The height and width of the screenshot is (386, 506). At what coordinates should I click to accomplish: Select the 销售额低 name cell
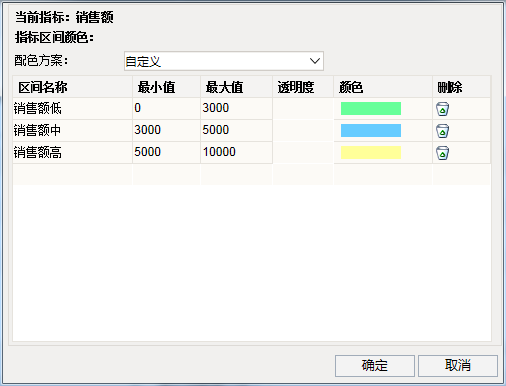pyautogui.click(x=72, y=109)
